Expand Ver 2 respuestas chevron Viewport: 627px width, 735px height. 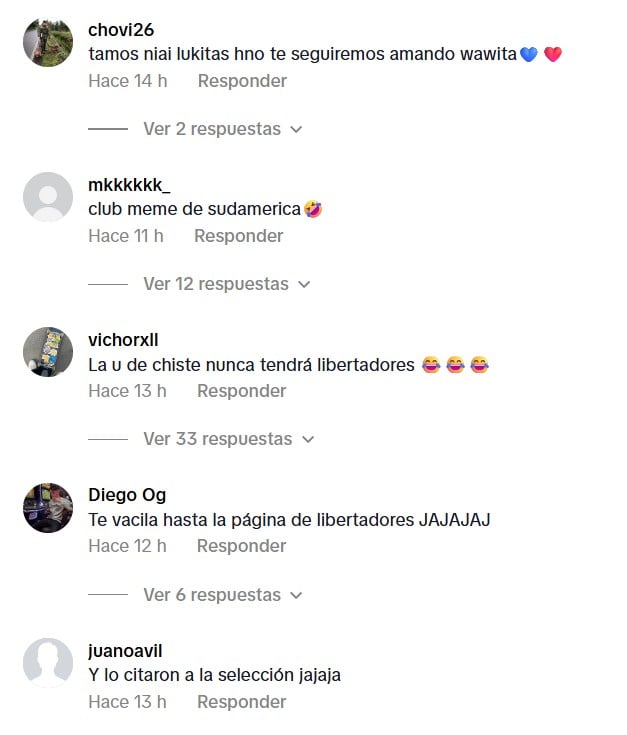pyautogui.click(x=296, y=129)
